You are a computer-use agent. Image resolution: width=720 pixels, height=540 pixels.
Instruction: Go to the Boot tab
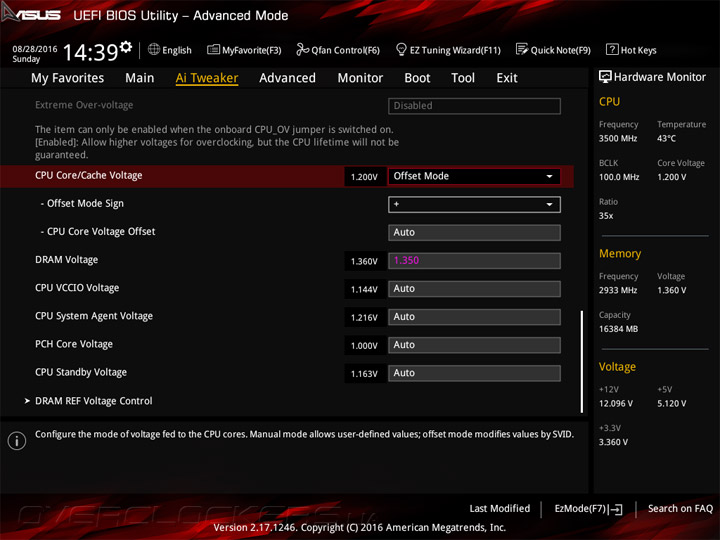417,78
